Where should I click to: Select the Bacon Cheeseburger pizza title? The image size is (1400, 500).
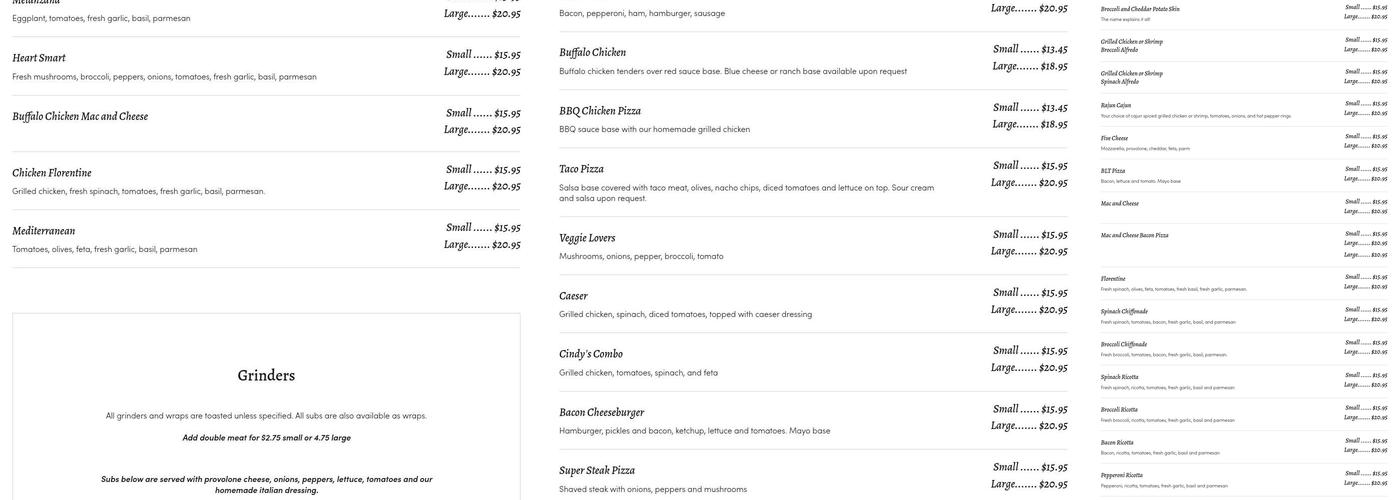601,412
